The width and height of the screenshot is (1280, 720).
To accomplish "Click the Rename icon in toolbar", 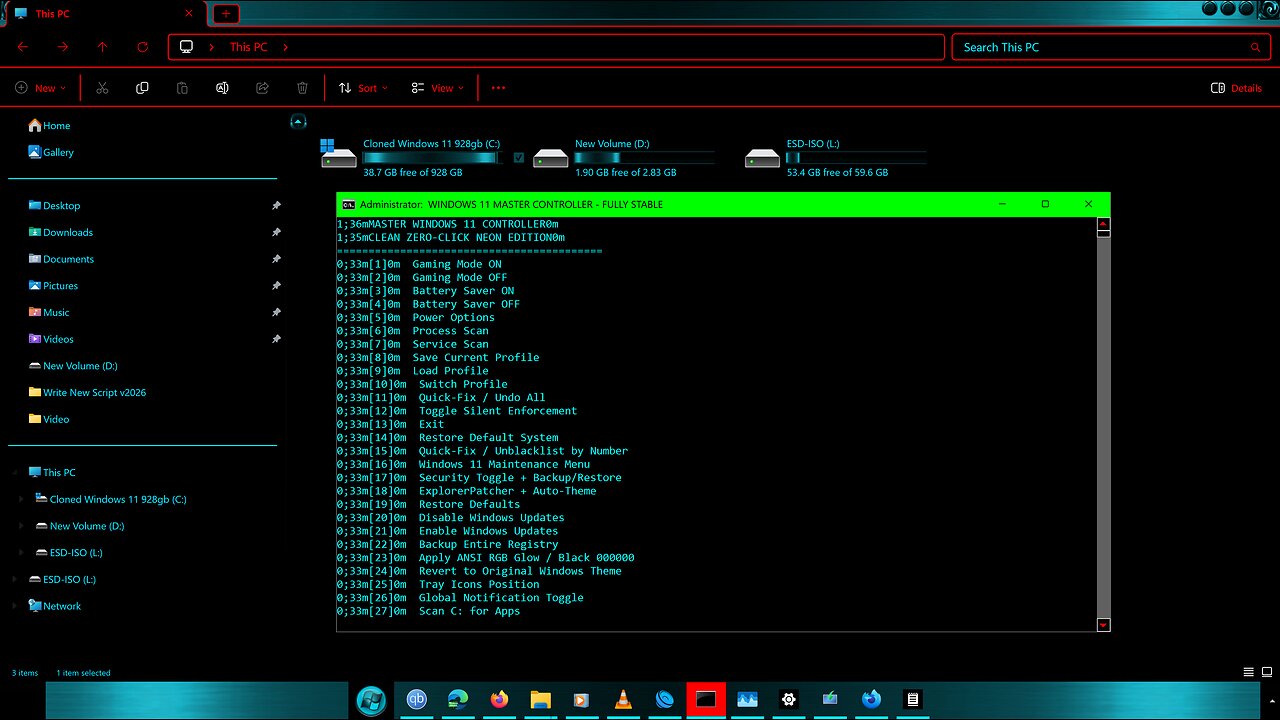I will tap(222, 88).
